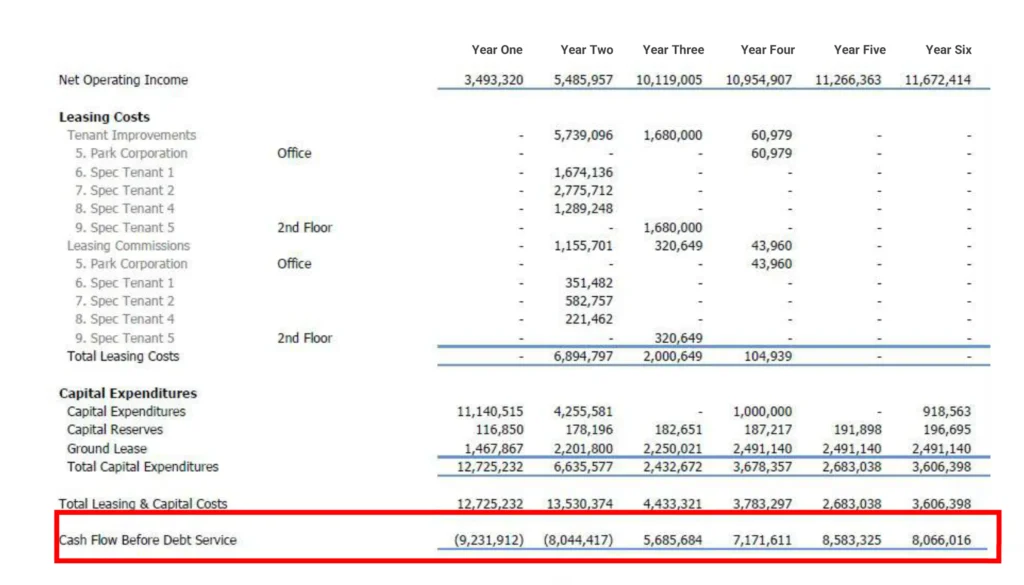The width and height of the screenshot is (1024, 585).
Task: Click the Ground Lease row label
Action: pos(107,449)
